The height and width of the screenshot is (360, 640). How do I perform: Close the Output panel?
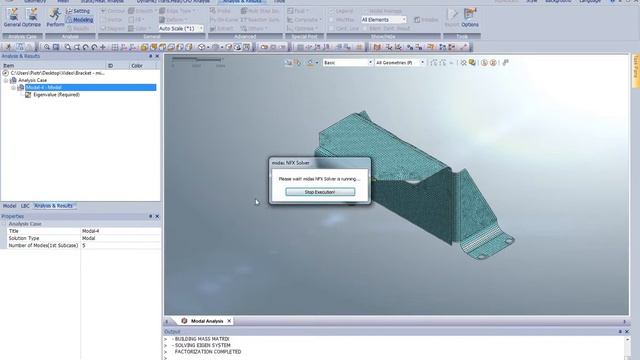pos(627,332)
